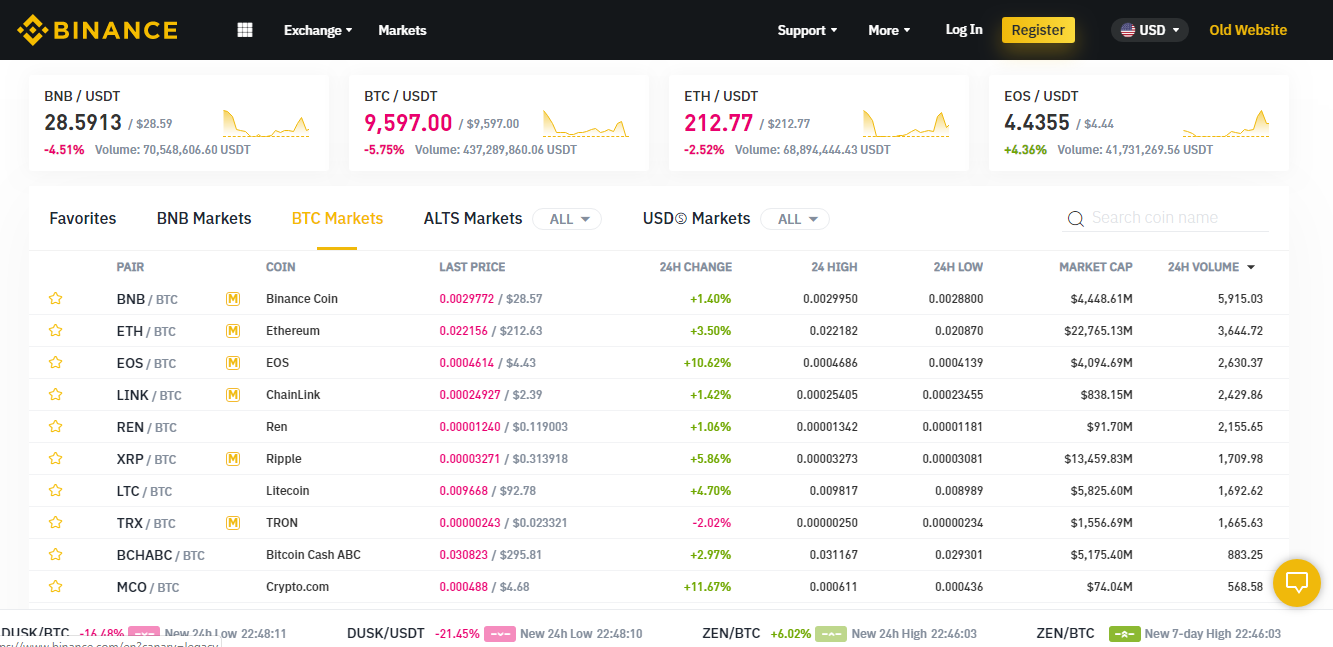1333x647 pixels.
Task: Click the Log In link
Action: (964, 30)
